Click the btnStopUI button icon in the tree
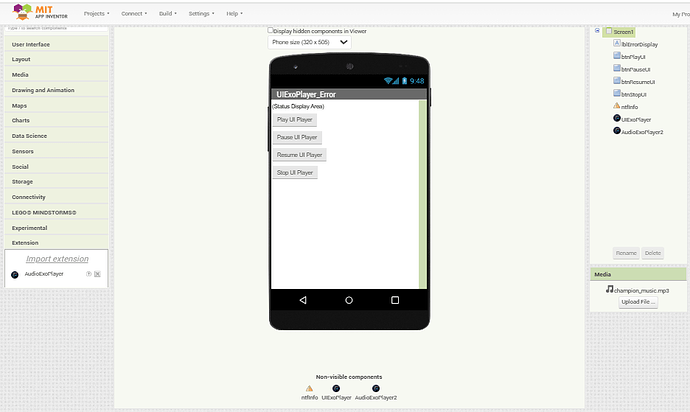690x412 pixels. click(617, 93)
